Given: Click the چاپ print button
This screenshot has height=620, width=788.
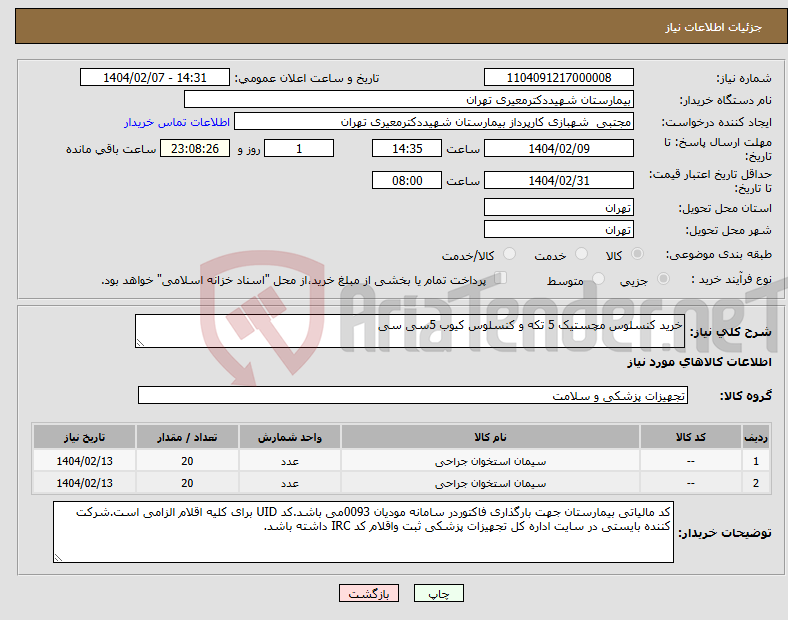Looking at the screenshot, I should pos(439,593).
